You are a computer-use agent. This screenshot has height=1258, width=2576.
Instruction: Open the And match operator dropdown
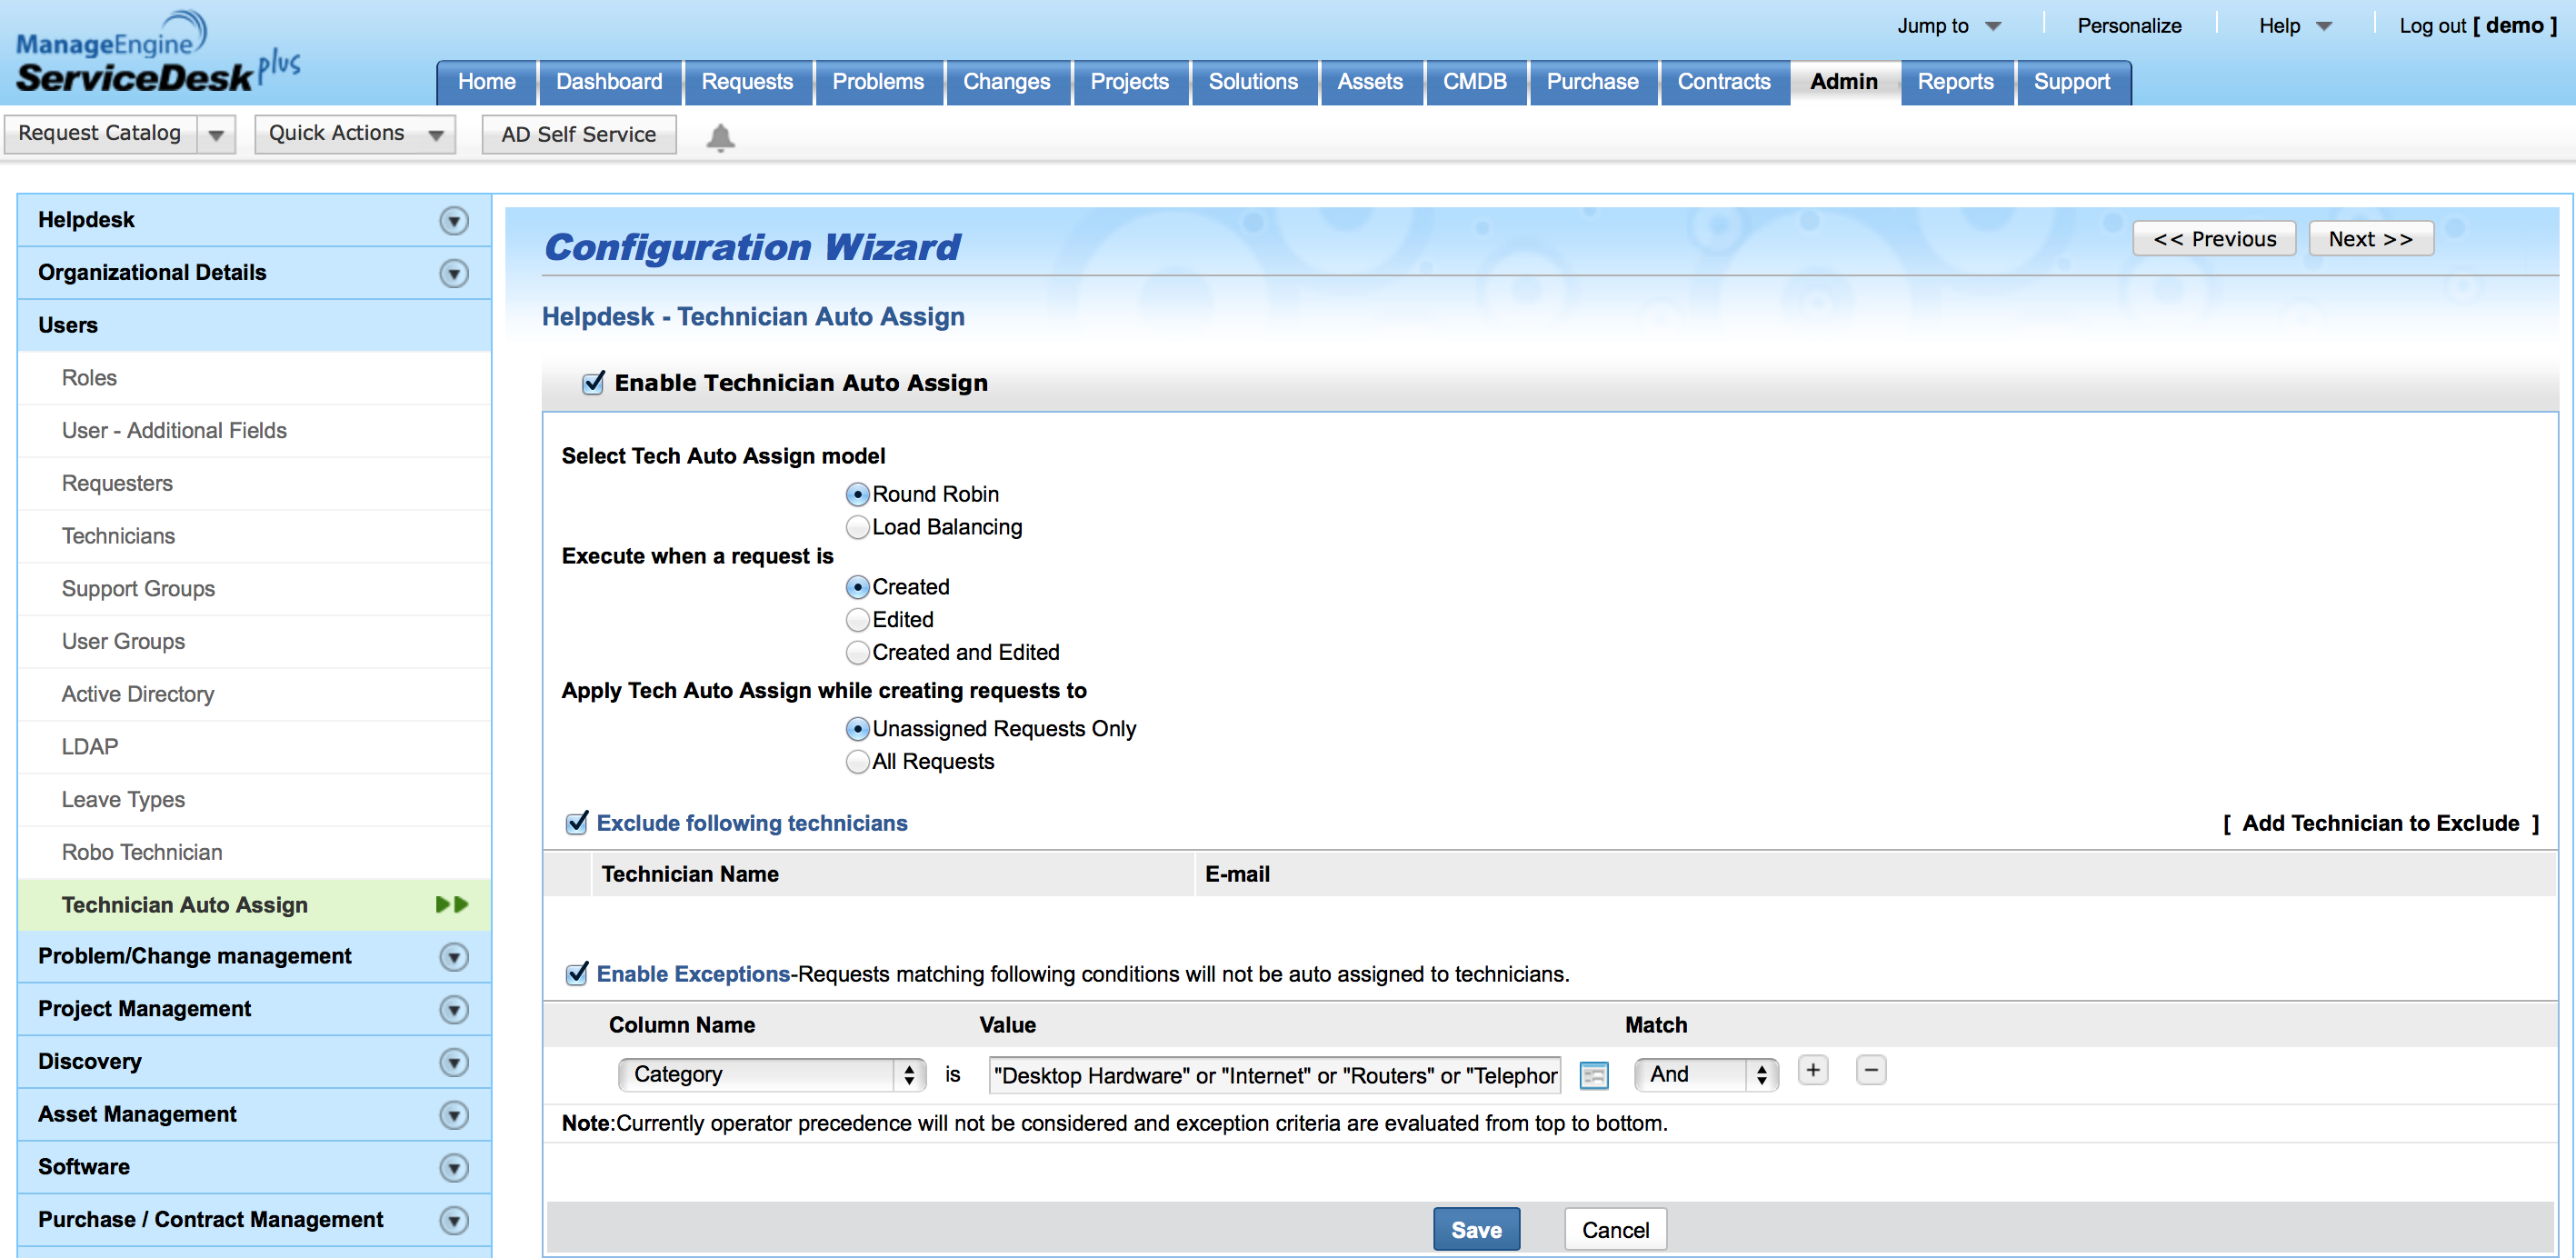pyautogui.click(x=1705, y=1074)
